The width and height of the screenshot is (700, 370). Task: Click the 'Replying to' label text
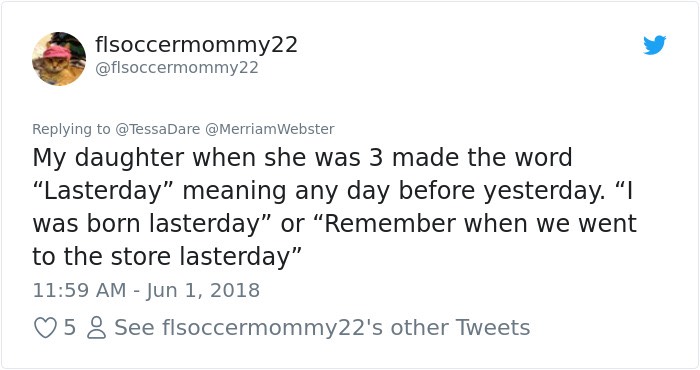[x=71, y=129]
